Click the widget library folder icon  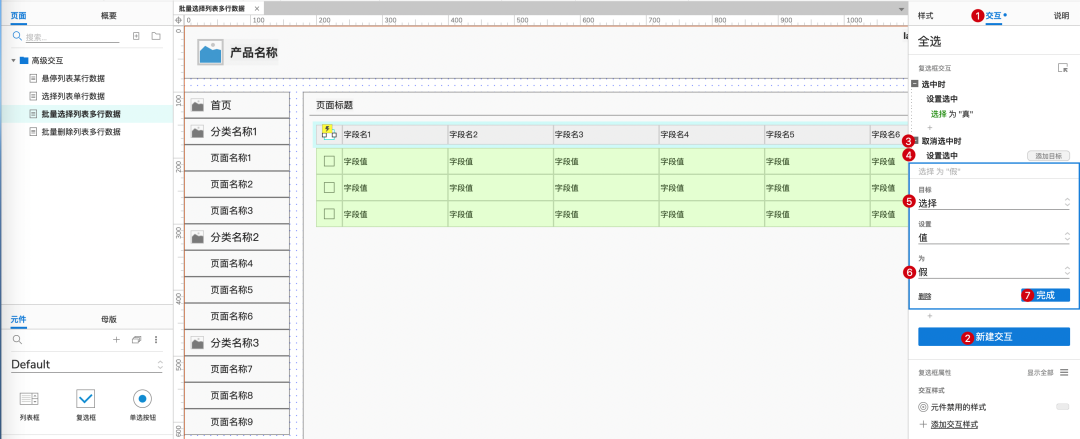(136, 340)
